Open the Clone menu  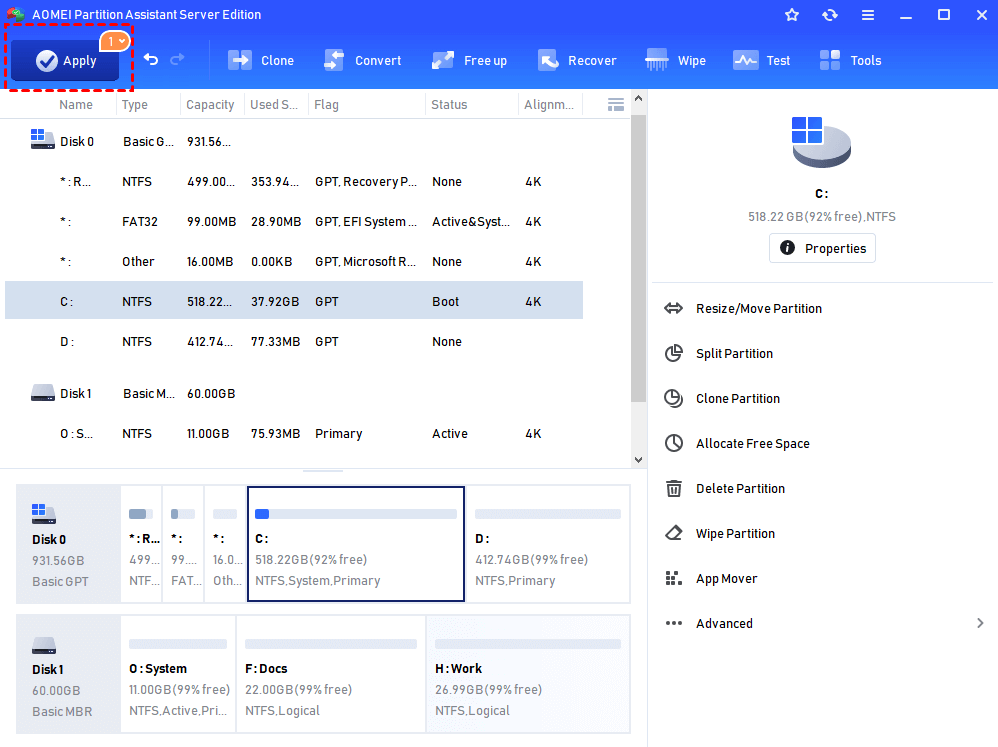tap(261, 60)
